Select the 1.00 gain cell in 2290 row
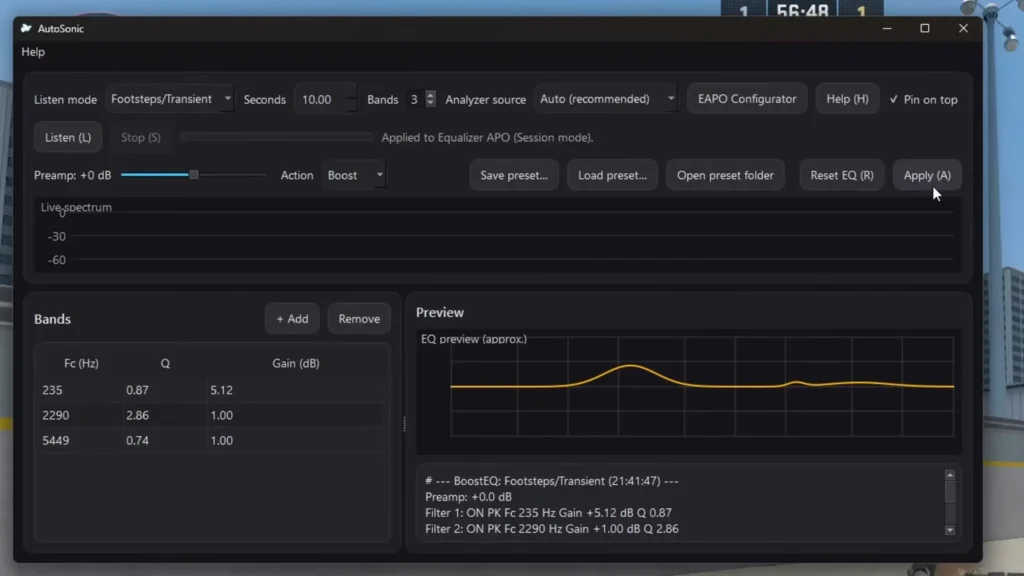 click(x=295, y=415)
